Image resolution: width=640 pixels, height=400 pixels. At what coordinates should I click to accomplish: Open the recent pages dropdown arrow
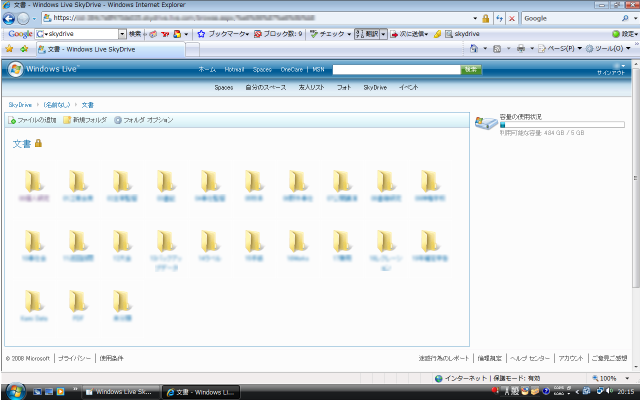coord(34,18)
